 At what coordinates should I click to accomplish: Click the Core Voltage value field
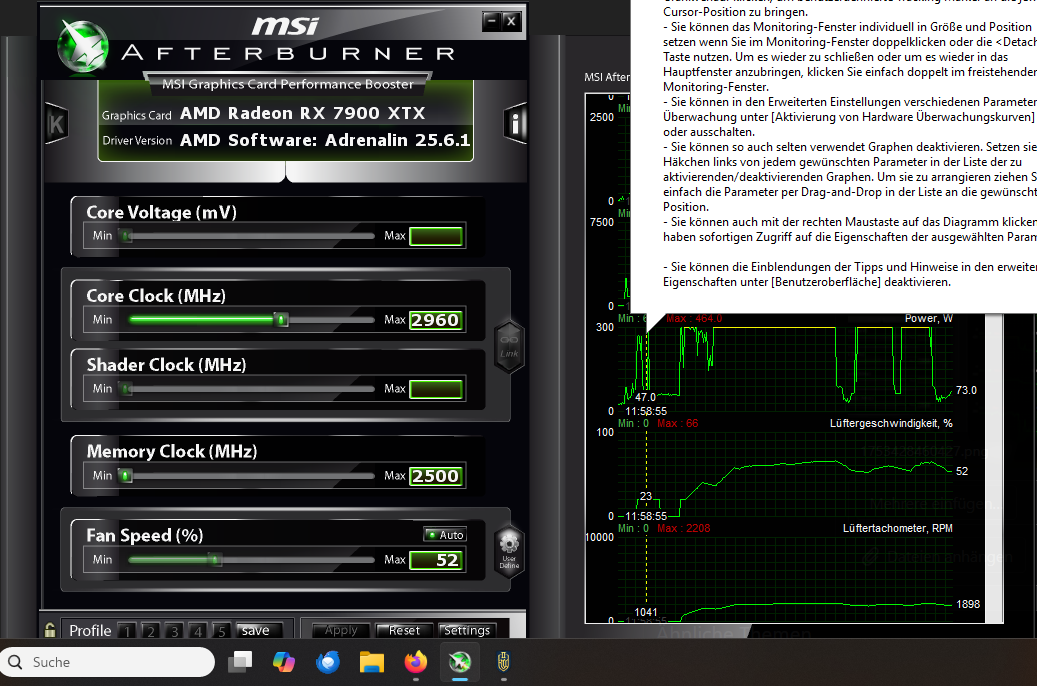pos(436,236)
